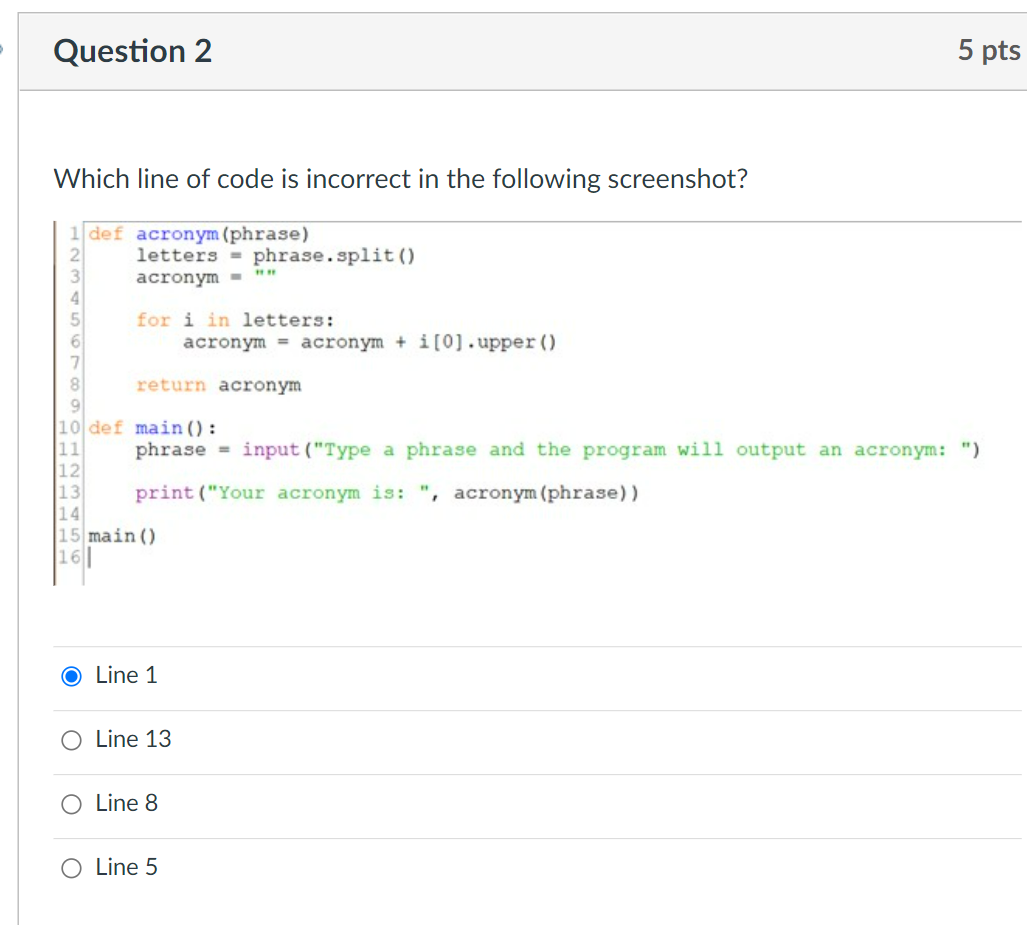This screenshot has width=1027, height=925.
Task: Select the Line 13 answer radio button
Action: [x=71, y=740]
